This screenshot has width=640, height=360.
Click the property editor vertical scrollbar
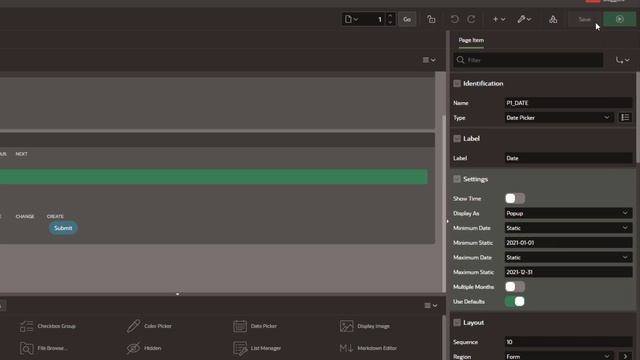click(638, 118)
